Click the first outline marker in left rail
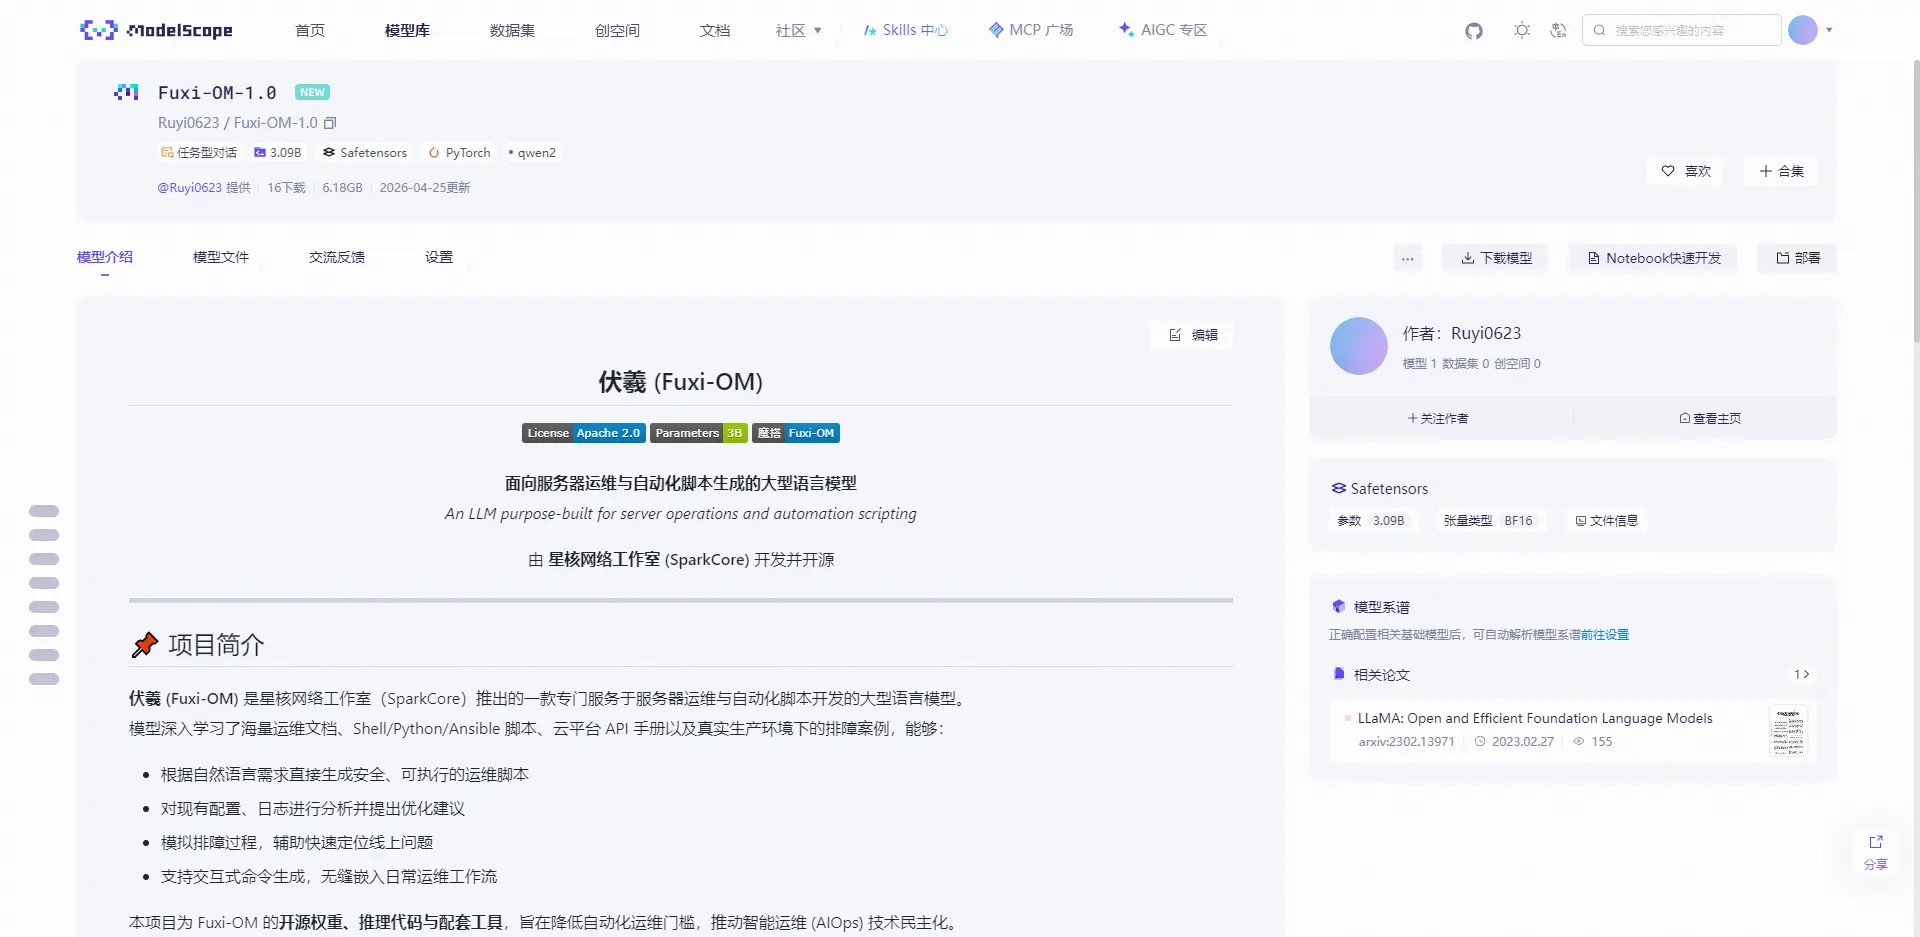Image resolution: width=1920 pixels, height=937 pixels. (44, 511)
